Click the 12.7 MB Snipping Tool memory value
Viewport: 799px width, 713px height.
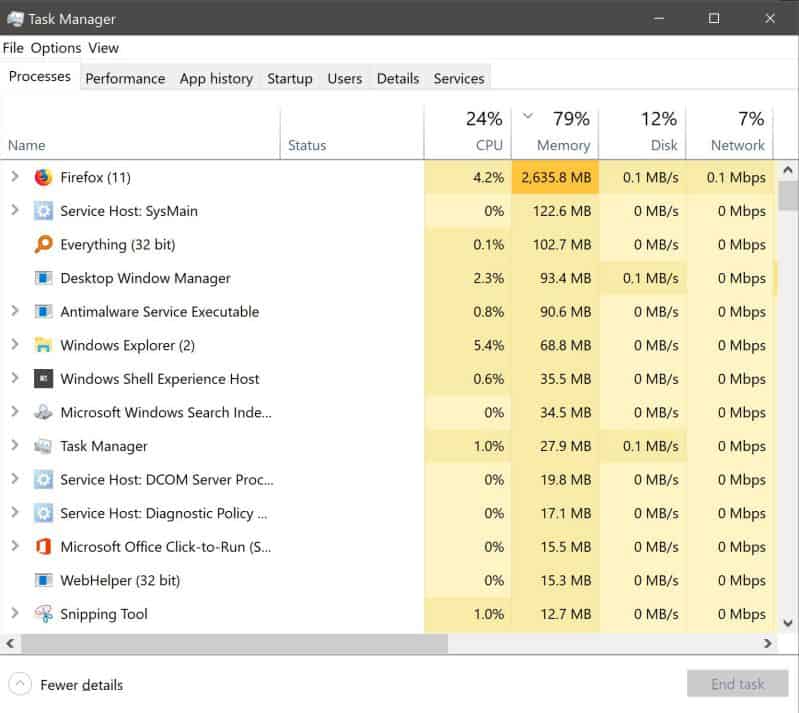(566, 614)
